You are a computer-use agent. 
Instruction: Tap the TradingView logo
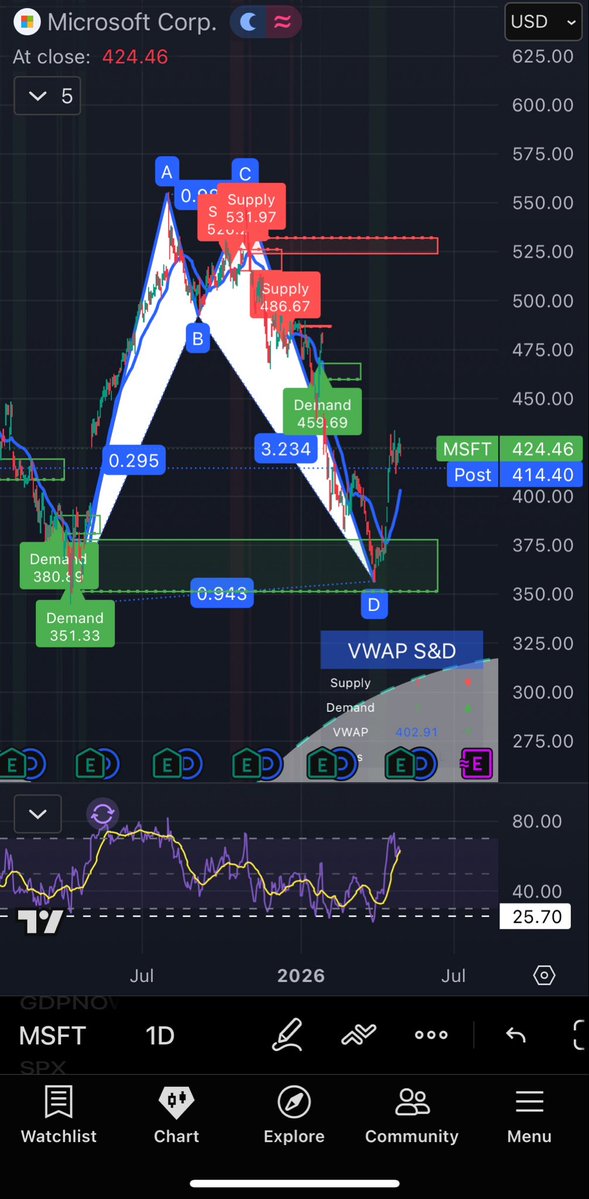41,922
